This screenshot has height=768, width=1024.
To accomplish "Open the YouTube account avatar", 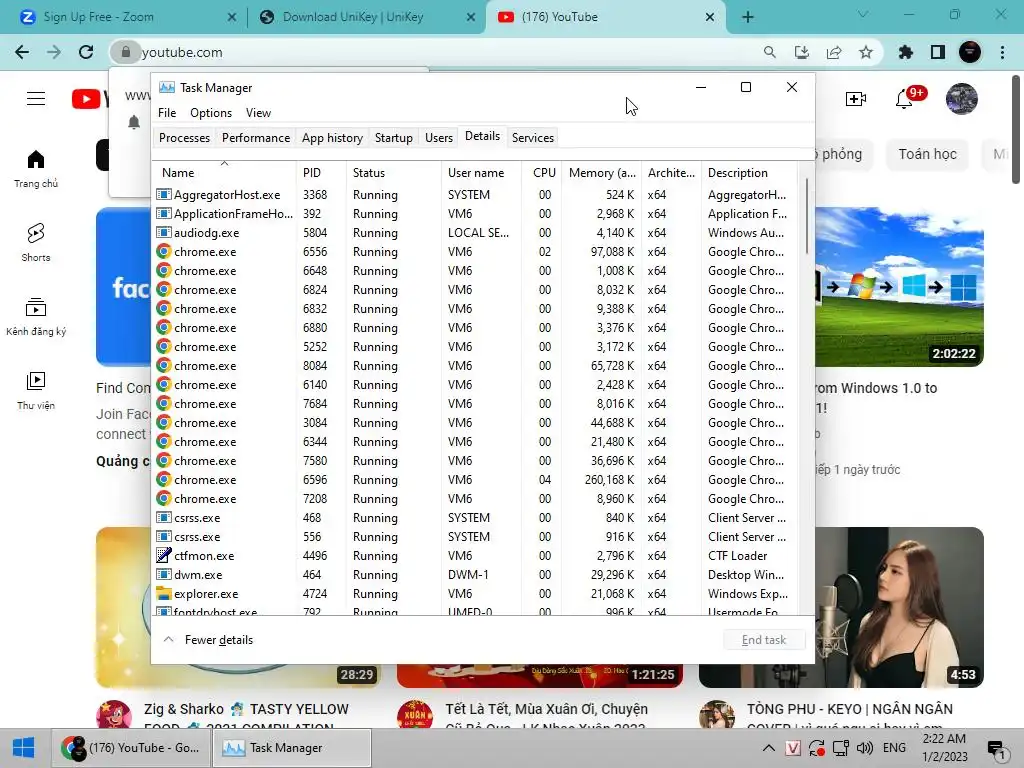I will tap(962, 99).
